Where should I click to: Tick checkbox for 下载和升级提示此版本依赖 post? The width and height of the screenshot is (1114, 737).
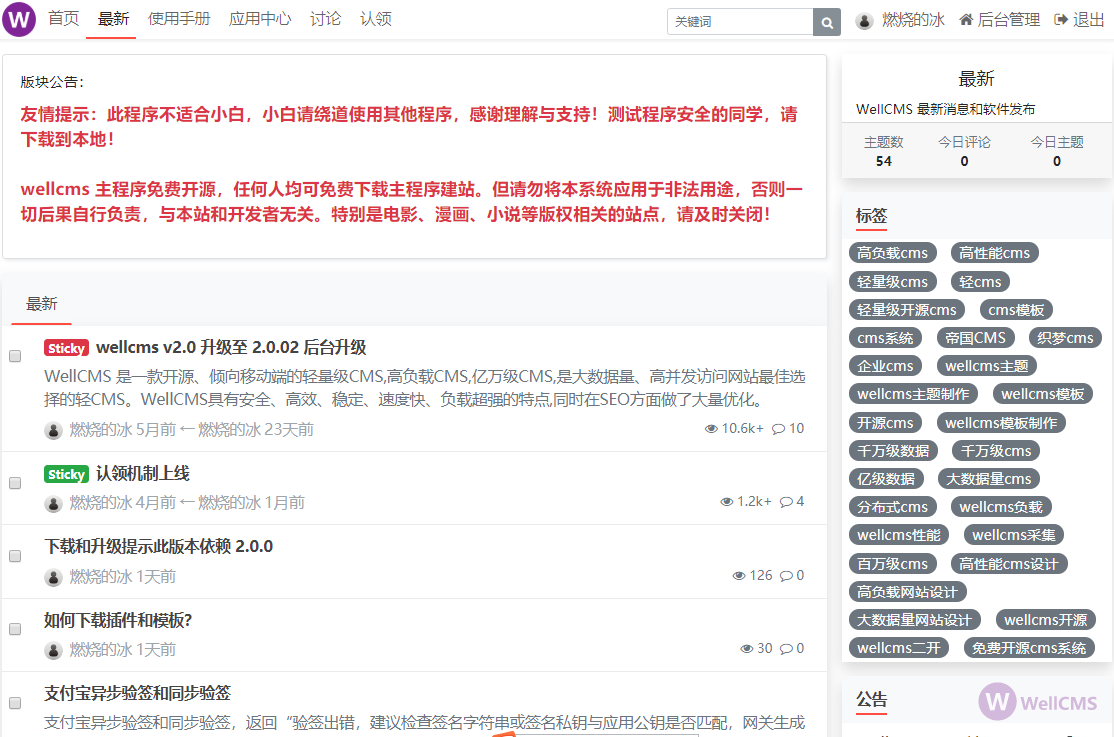coord(15,556)
